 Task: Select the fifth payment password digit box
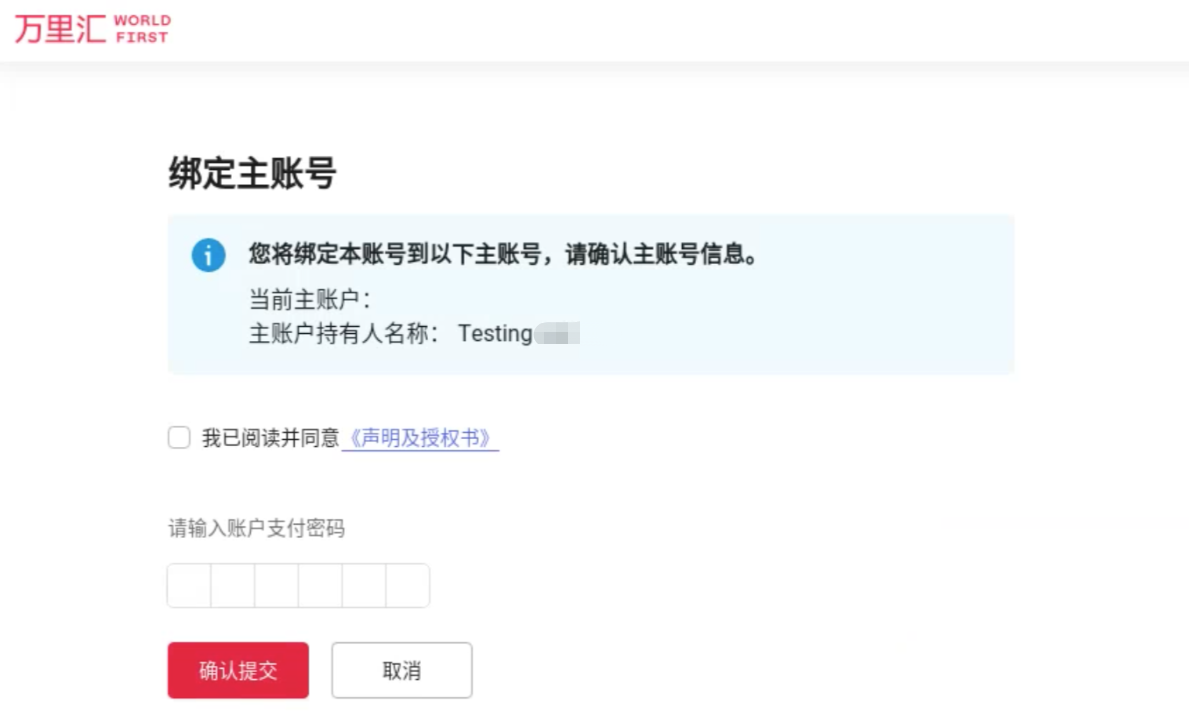coord(364,586)
